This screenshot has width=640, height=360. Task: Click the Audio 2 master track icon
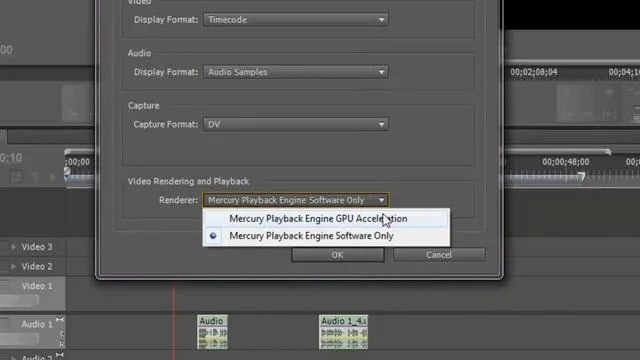pyautogui.click(x=60, y=355)
